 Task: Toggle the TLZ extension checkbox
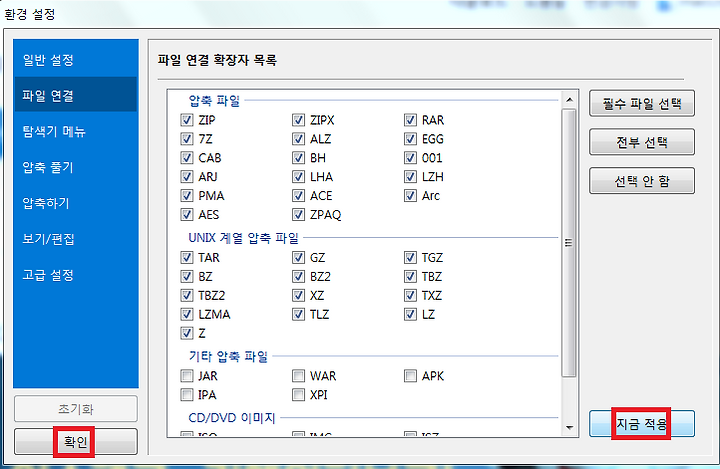[298, 314]
